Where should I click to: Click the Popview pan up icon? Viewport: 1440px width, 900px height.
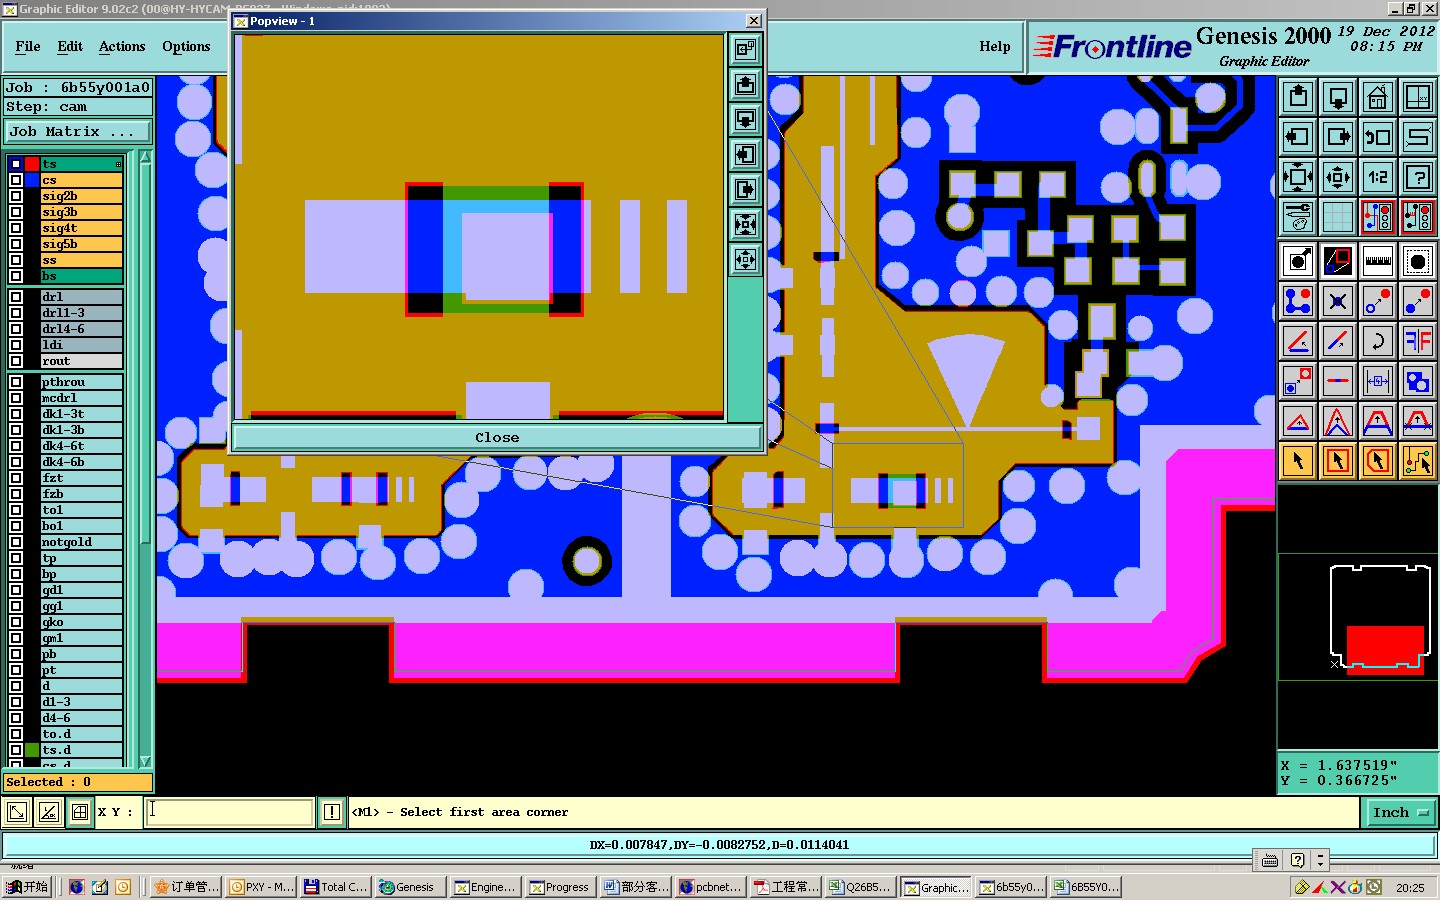point(745,85)
